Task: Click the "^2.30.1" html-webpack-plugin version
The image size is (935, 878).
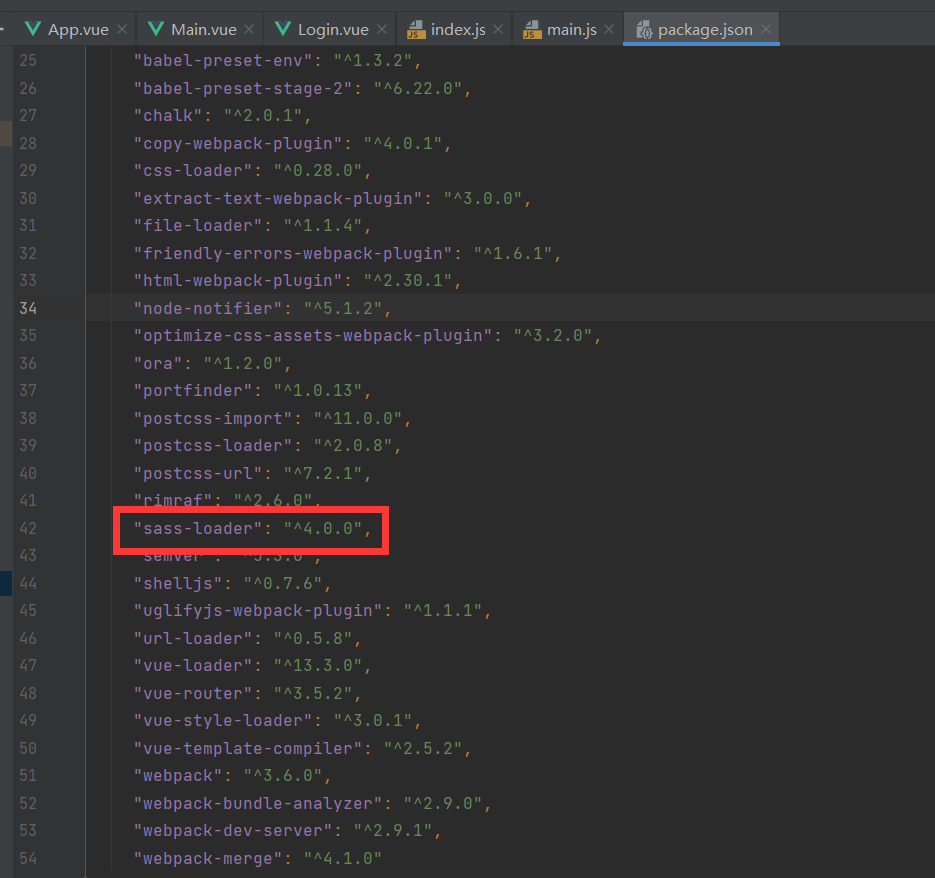Action: pos(408,280)
